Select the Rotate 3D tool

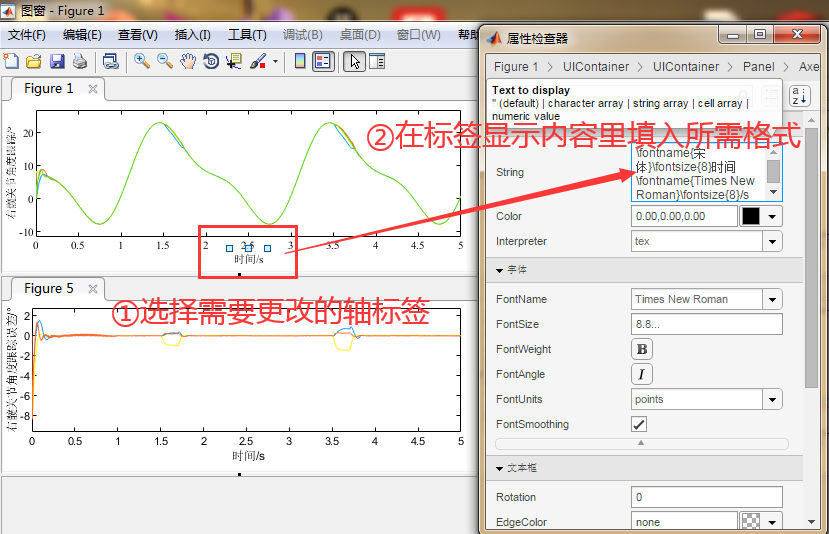click(211, 61)
